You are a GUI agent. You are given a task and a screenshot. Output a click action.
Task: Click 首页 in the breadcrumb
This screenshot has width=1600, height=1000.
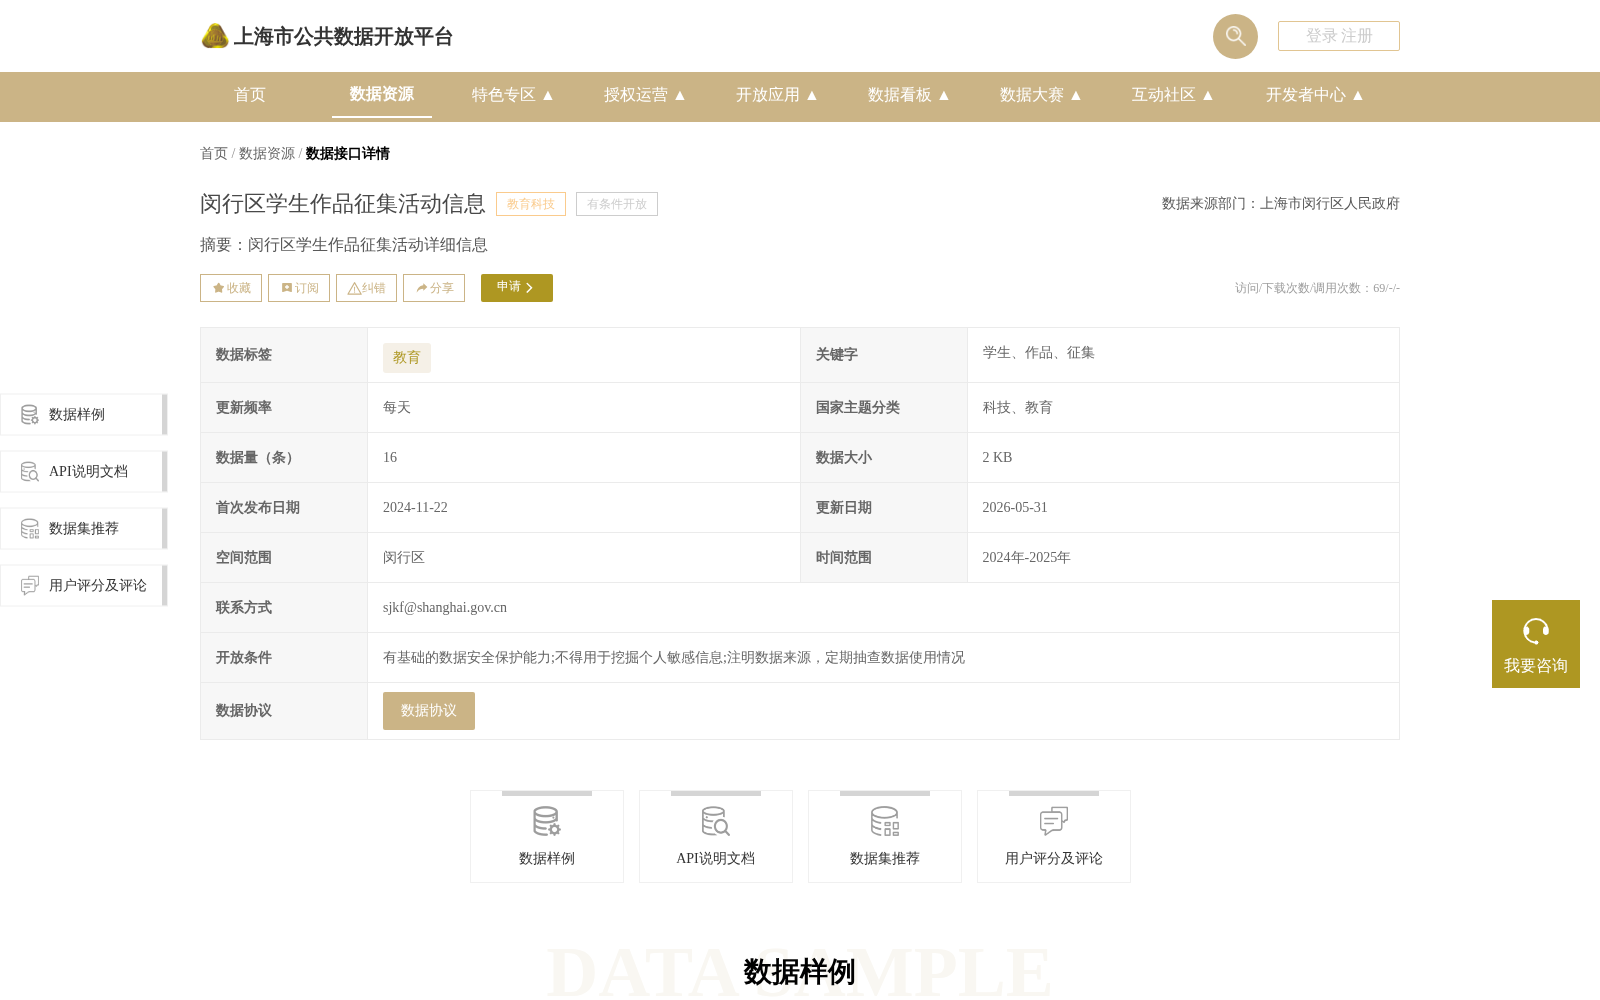coord(214,153)
